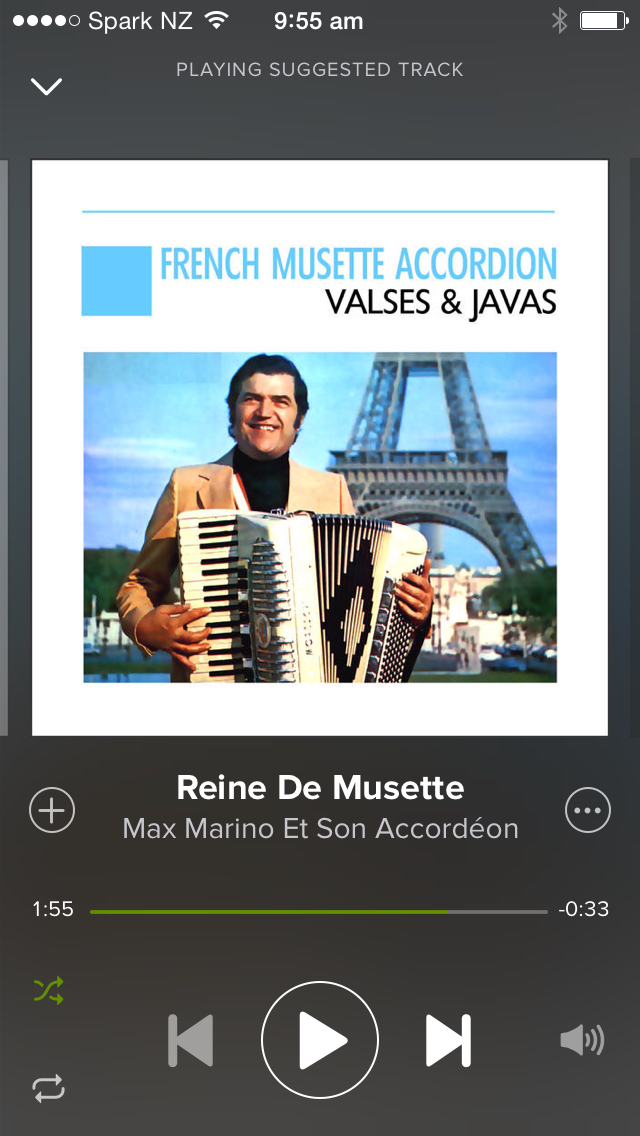This screenshot has height=1136, width=640.
Task: Open the volume speaker control
Action: 582,1041
